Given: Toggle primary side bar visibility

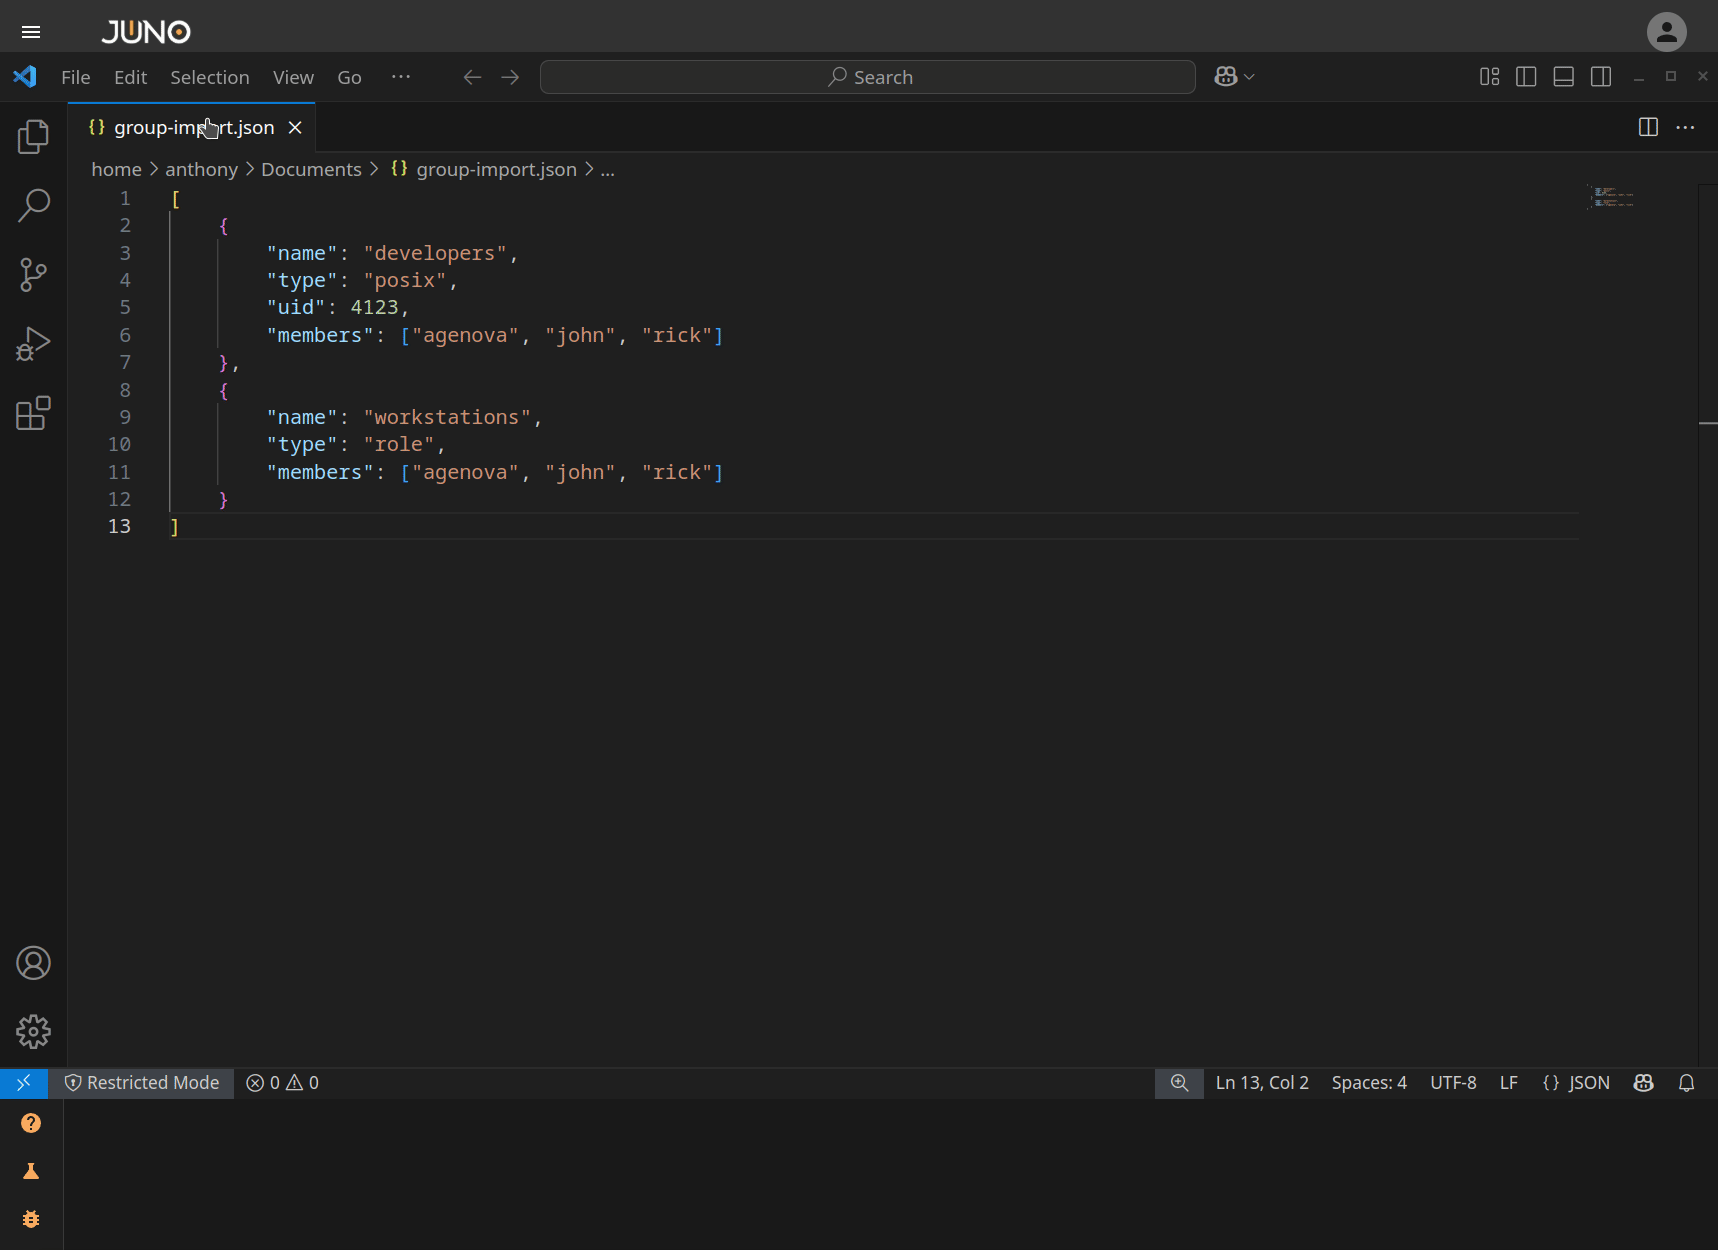Looking at the screenshot, I should (1526, 77).
